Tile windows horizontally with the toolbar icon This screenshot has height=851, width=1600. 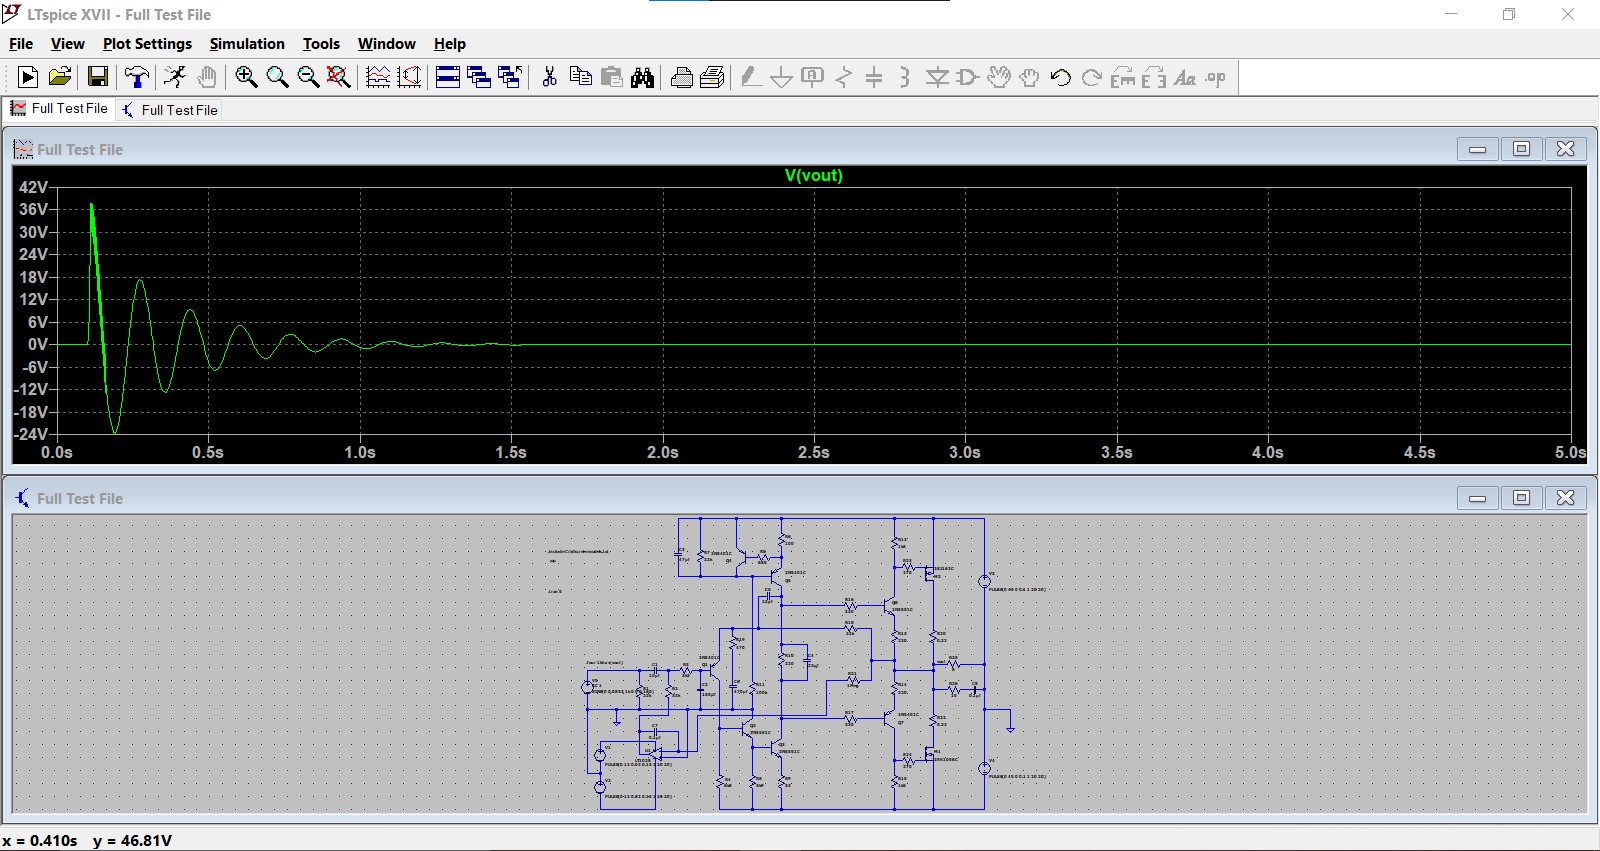pyautogui.click(x=448, y=77)
